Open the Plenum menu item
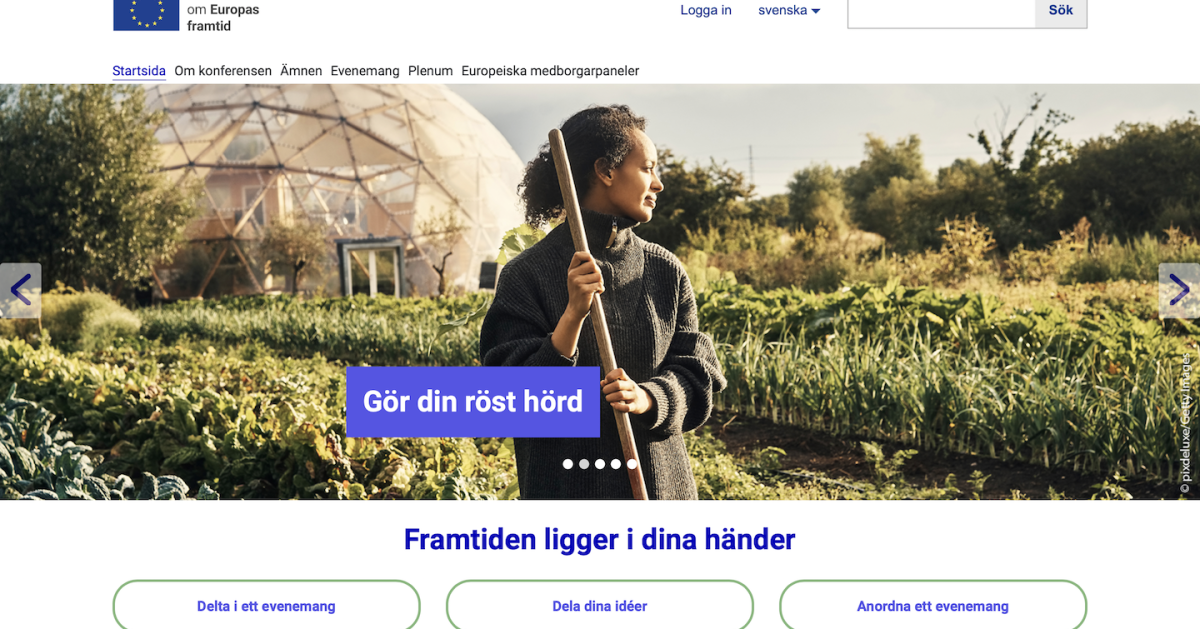Viewport: 1200px width, 629px height. [x=430, y=71]
